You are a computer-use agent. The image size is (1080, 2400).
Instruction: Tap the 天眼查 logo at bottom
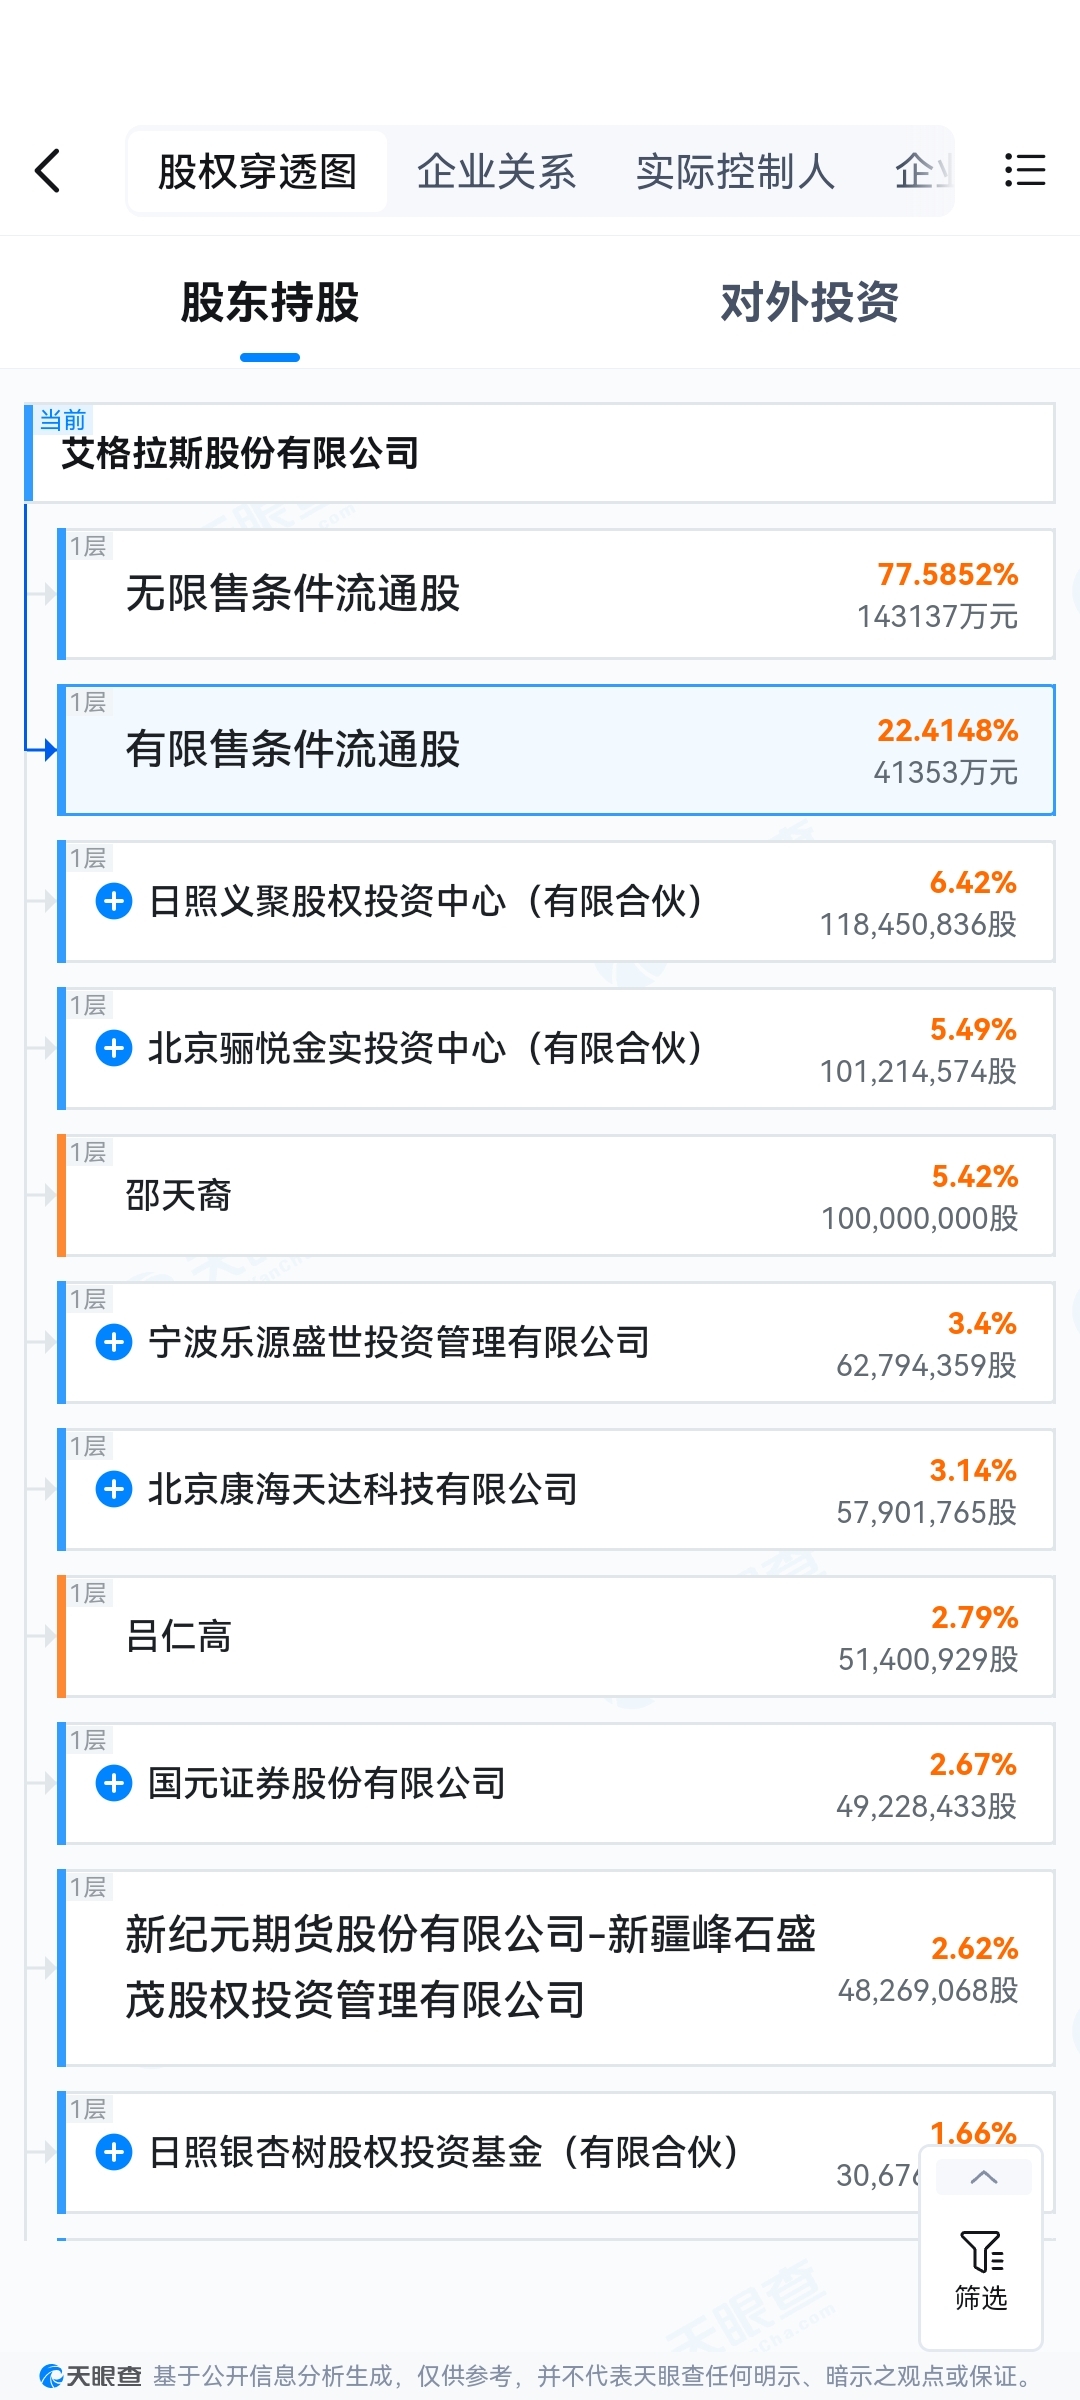click(90, 2376)
